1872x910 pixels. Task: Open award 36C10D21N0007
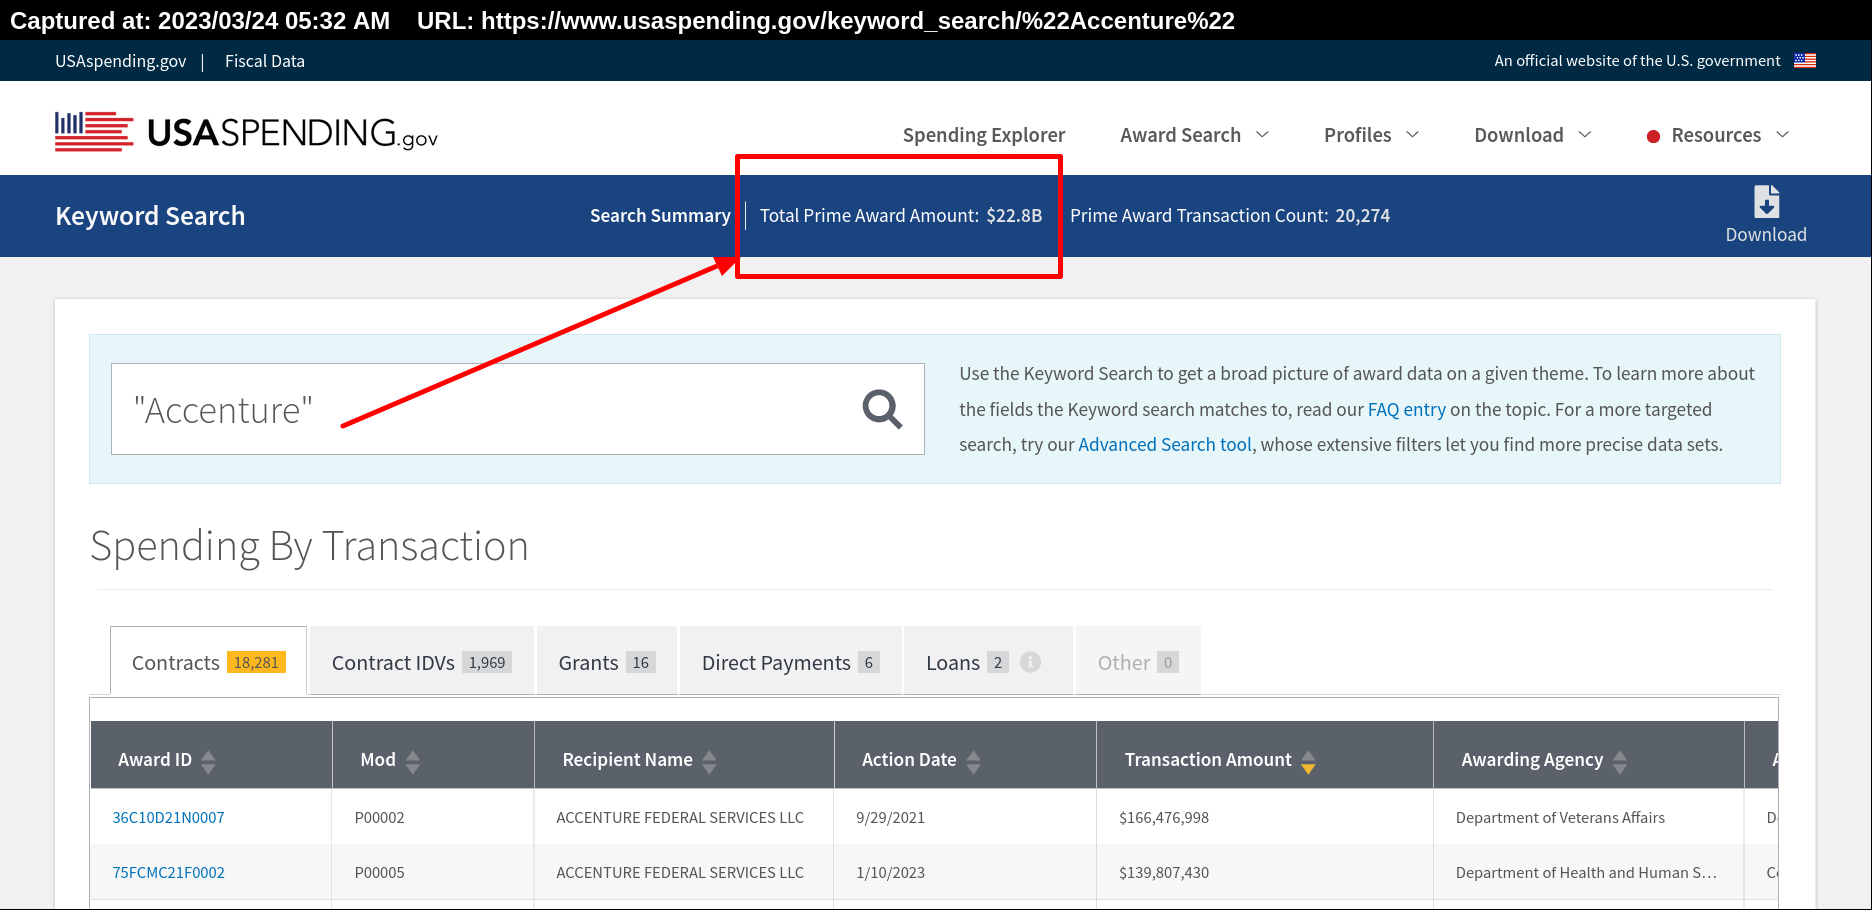[168, 817]
